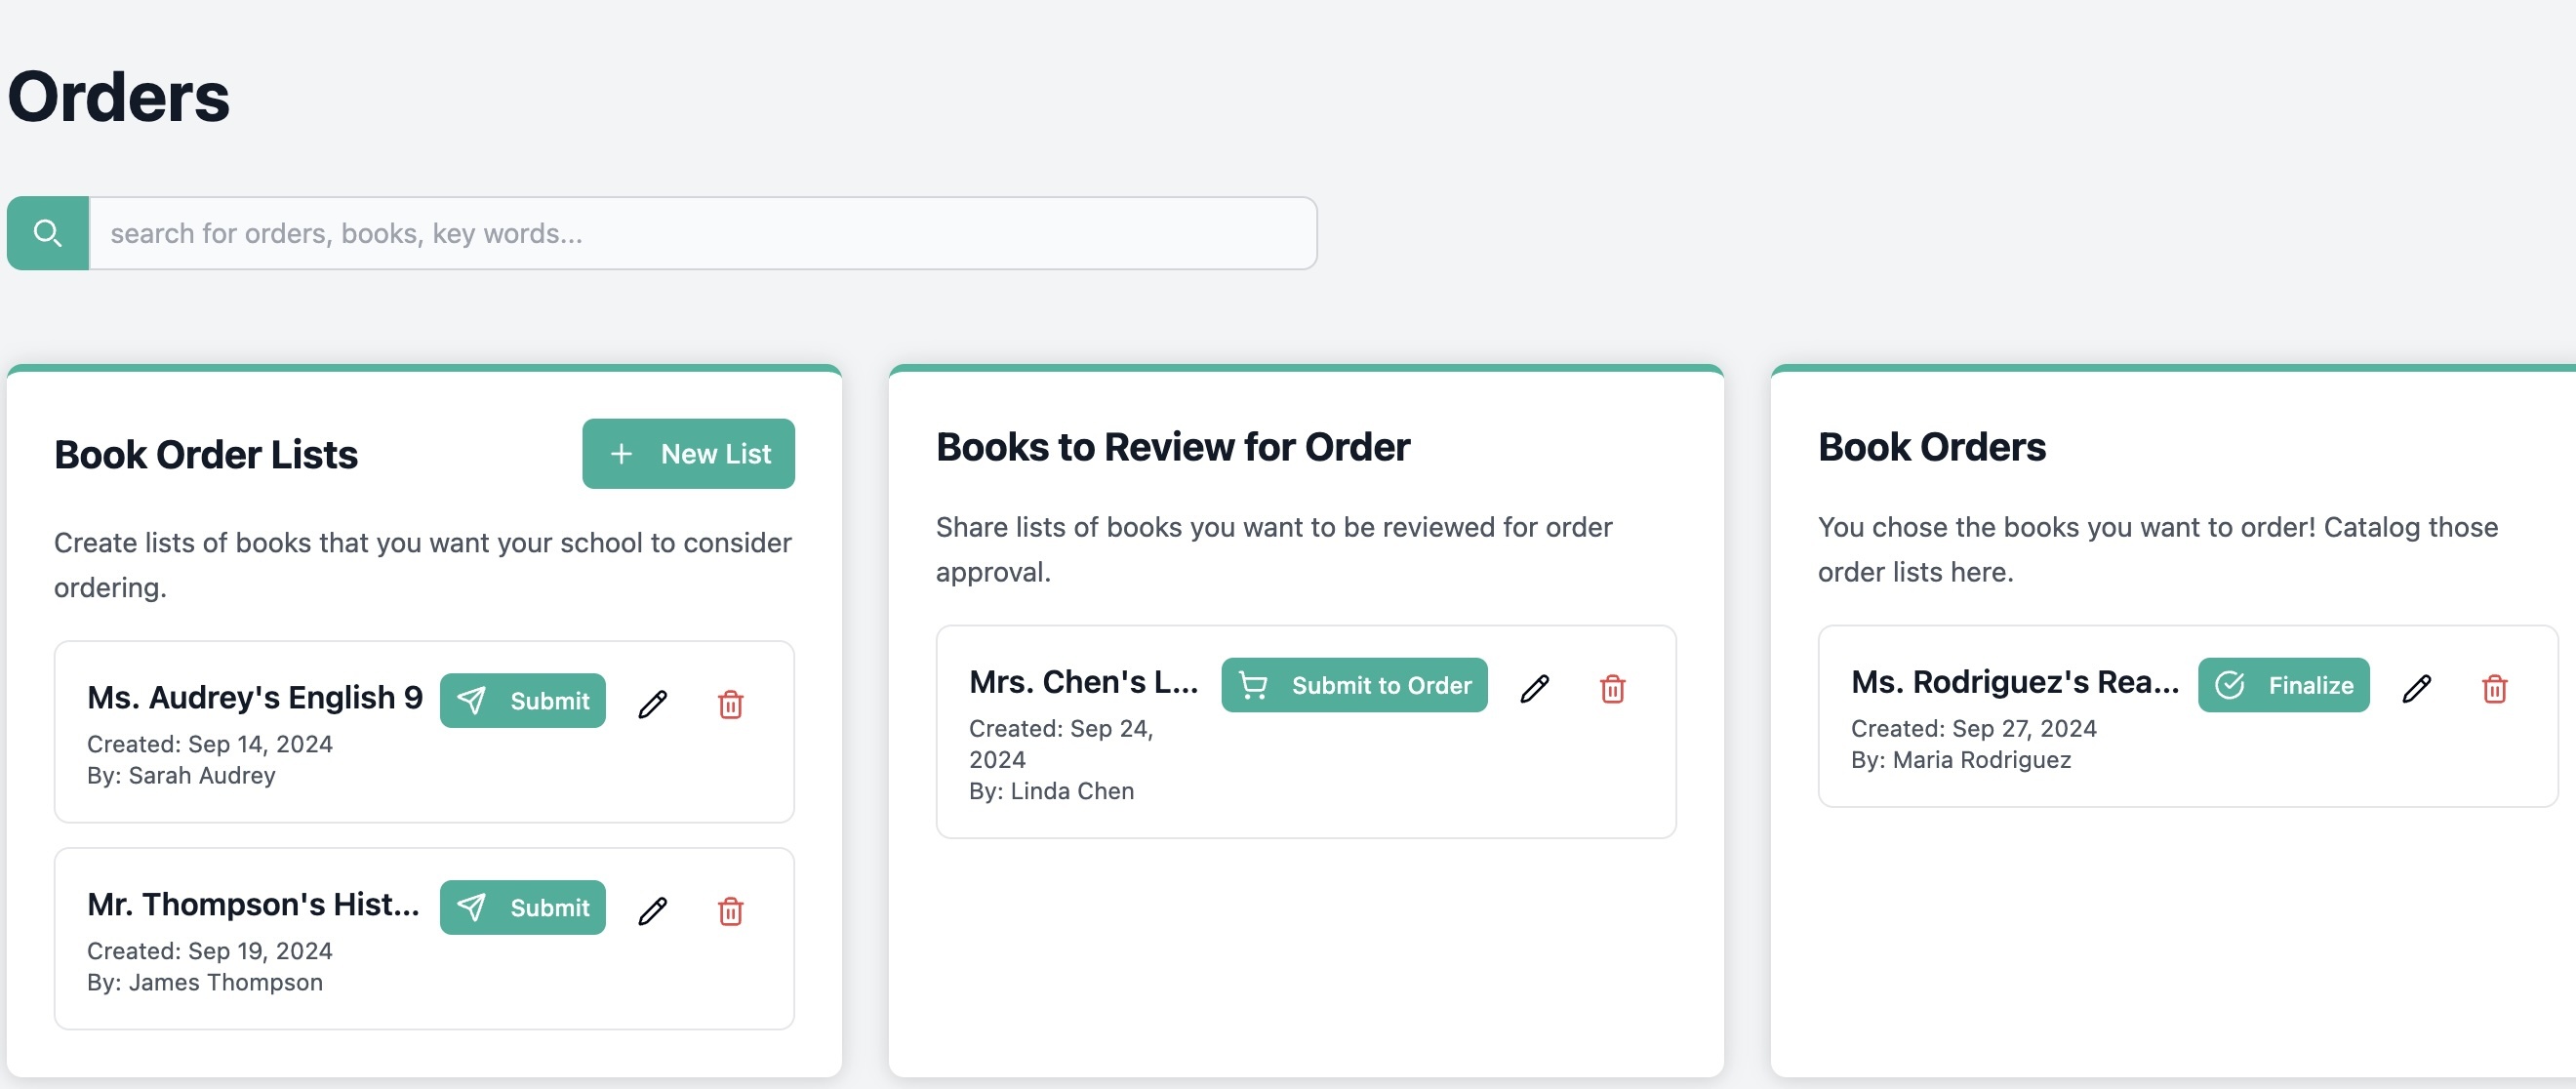Focus the orders search text field
Image resolution: width=2576 pixels, height=1089 pixels.
coord(702,233)
